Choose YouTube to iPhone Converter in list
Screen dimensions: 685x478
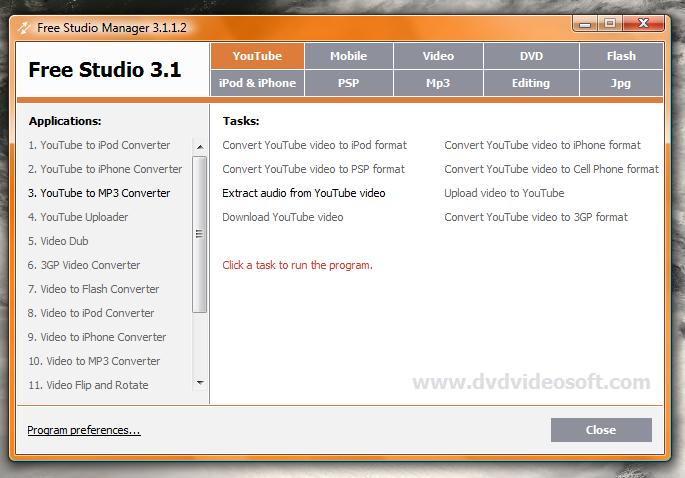coord(105,169)
